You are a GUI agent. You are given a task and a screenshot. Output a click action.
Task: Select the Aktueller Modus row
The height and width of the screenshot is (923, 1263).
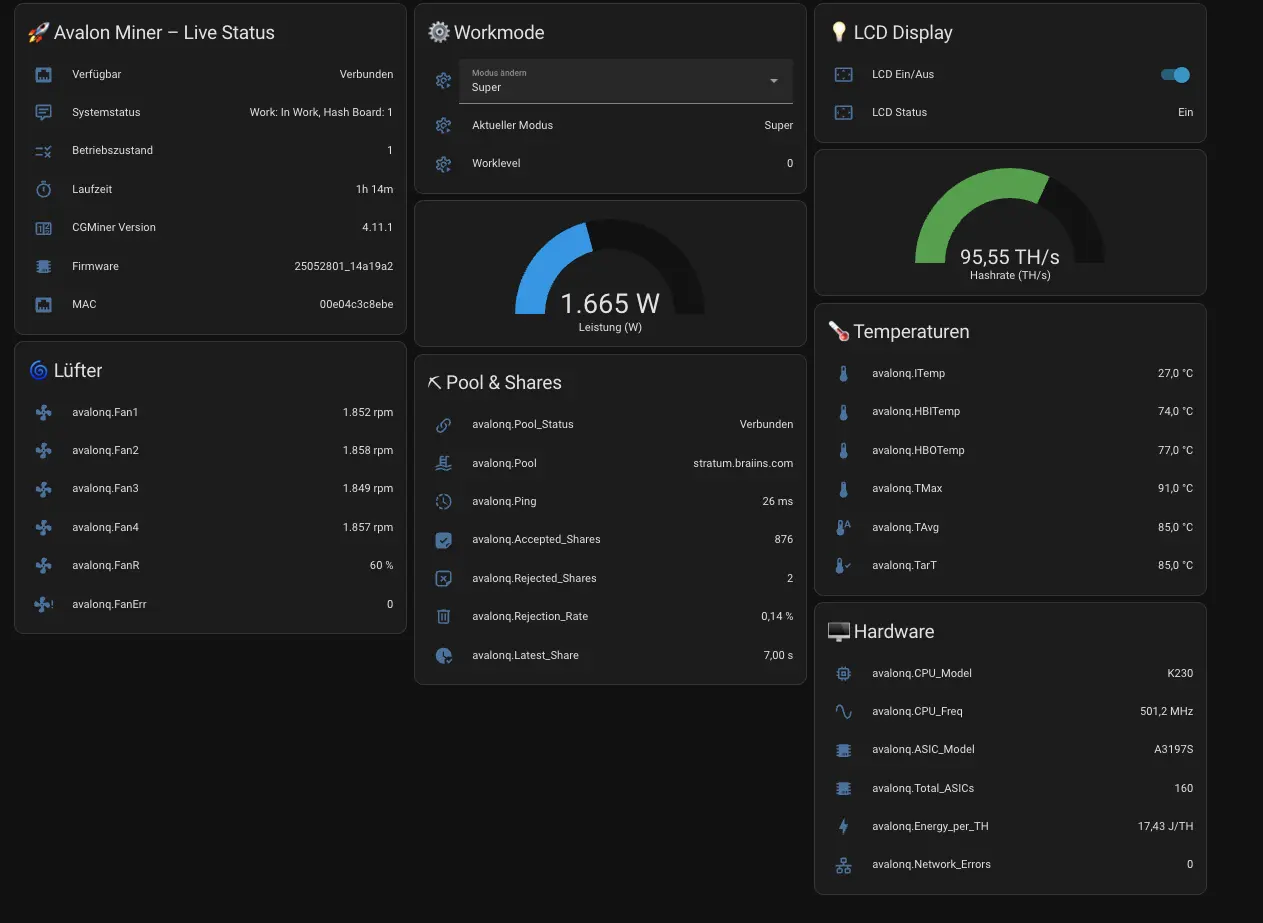[610, 126]
